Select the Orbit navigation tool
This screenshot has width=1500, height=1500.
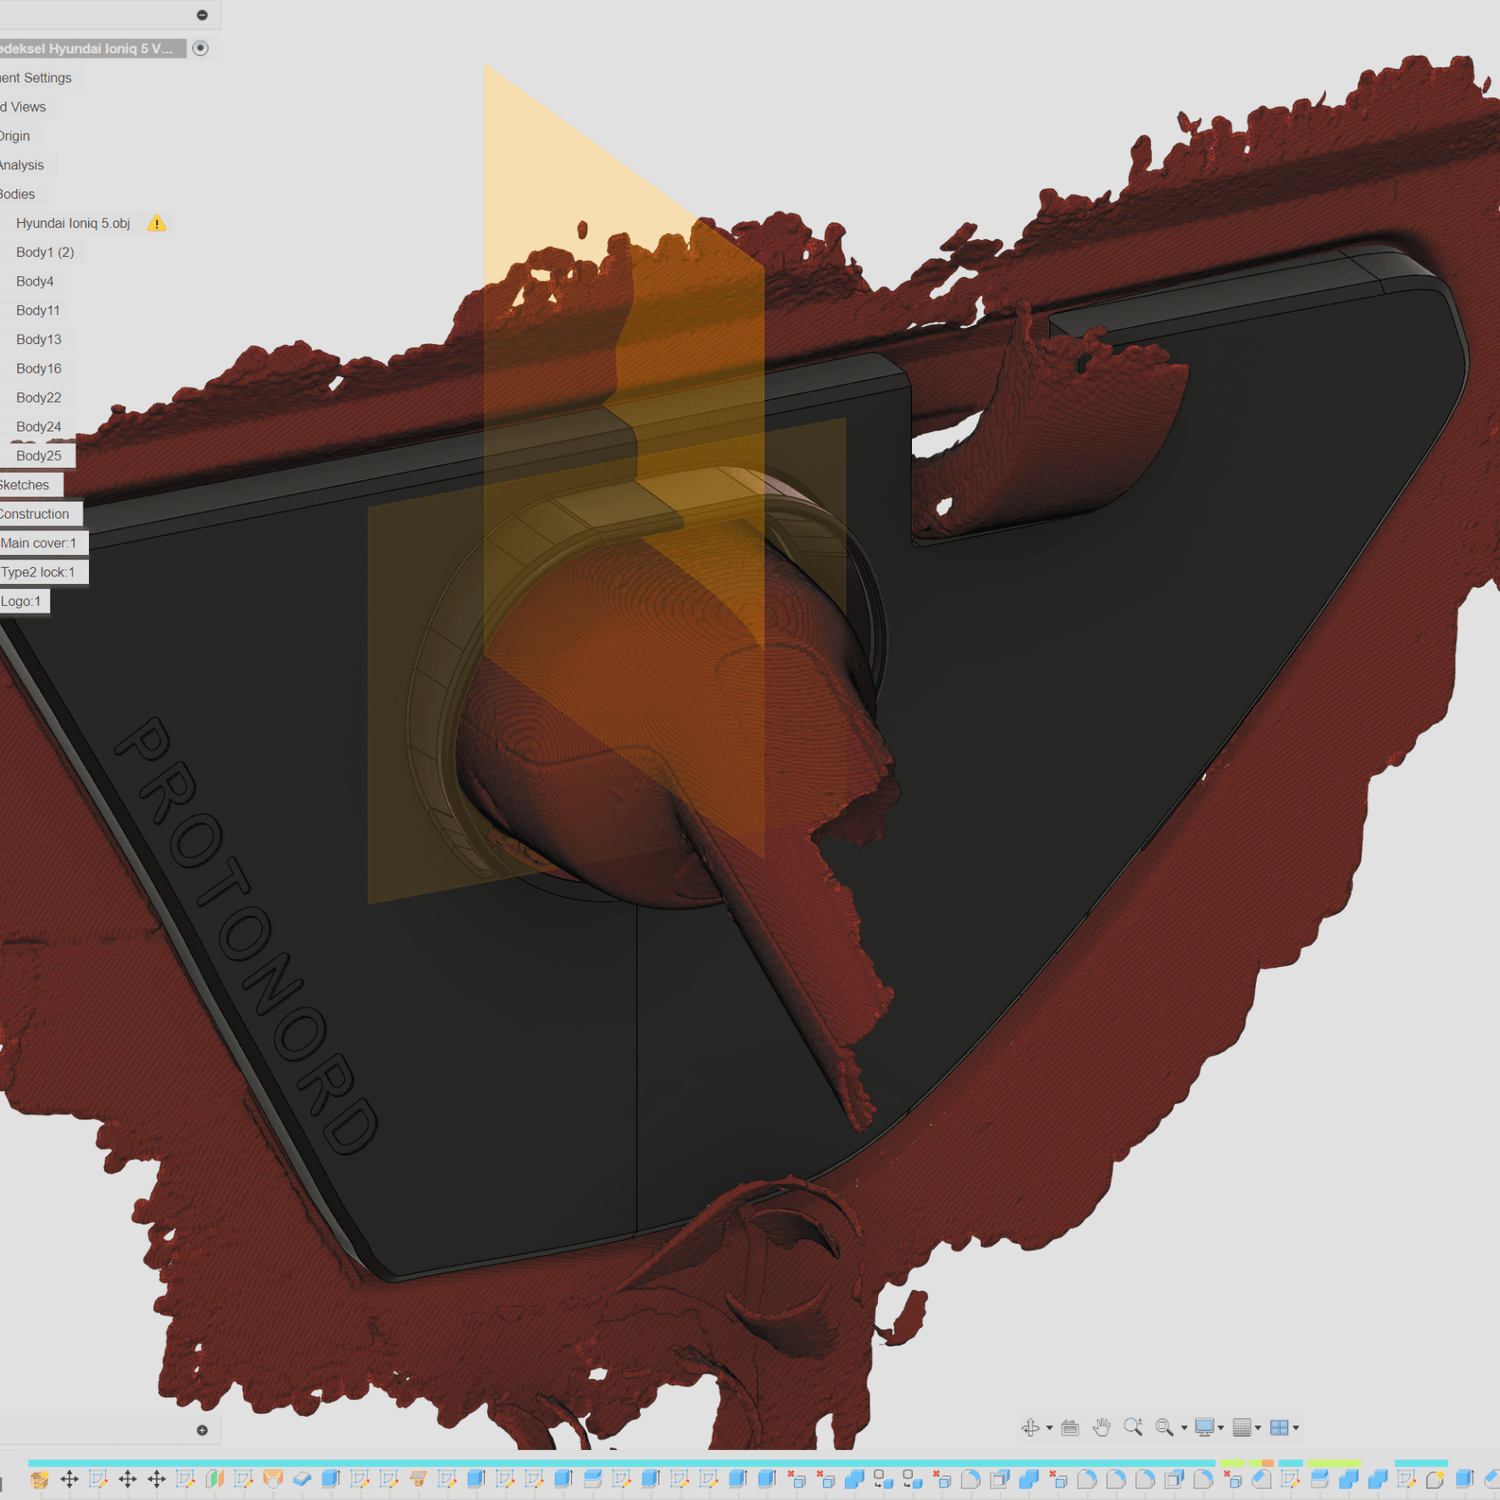(x=1030, y=1428)
